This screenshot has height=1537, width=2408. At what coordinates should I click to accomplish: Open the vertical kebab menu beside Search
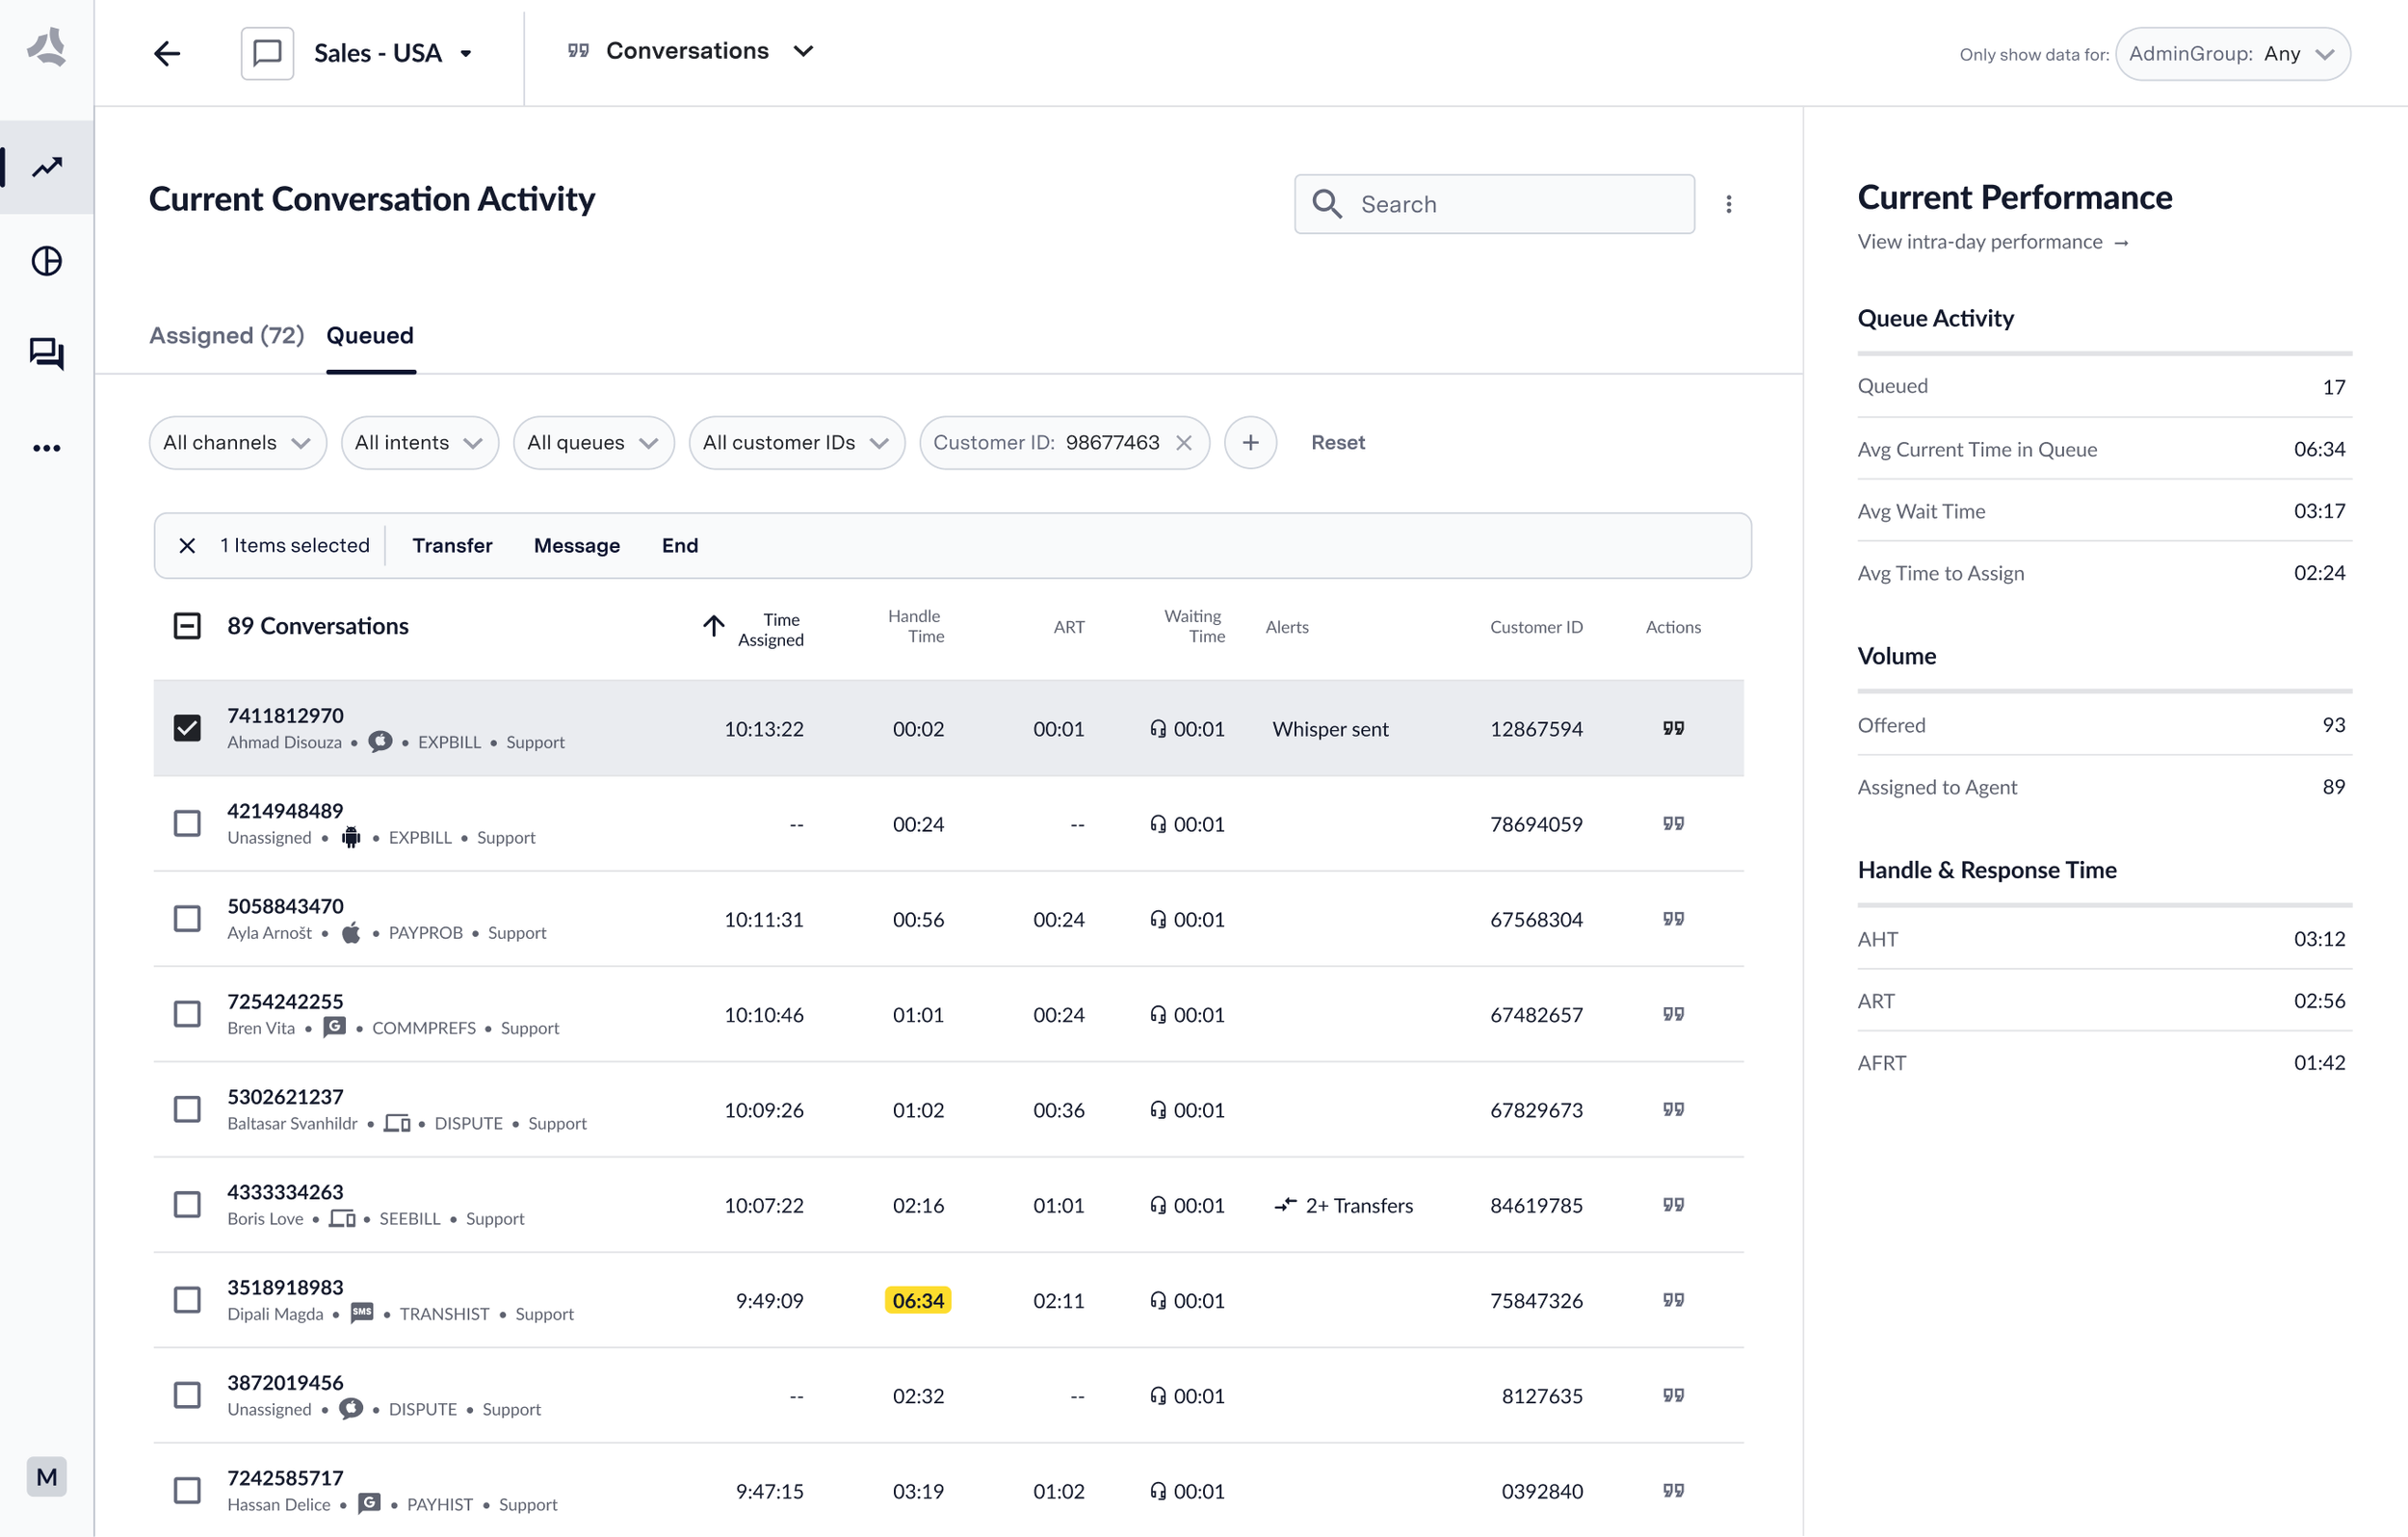tap(1728, 204)
